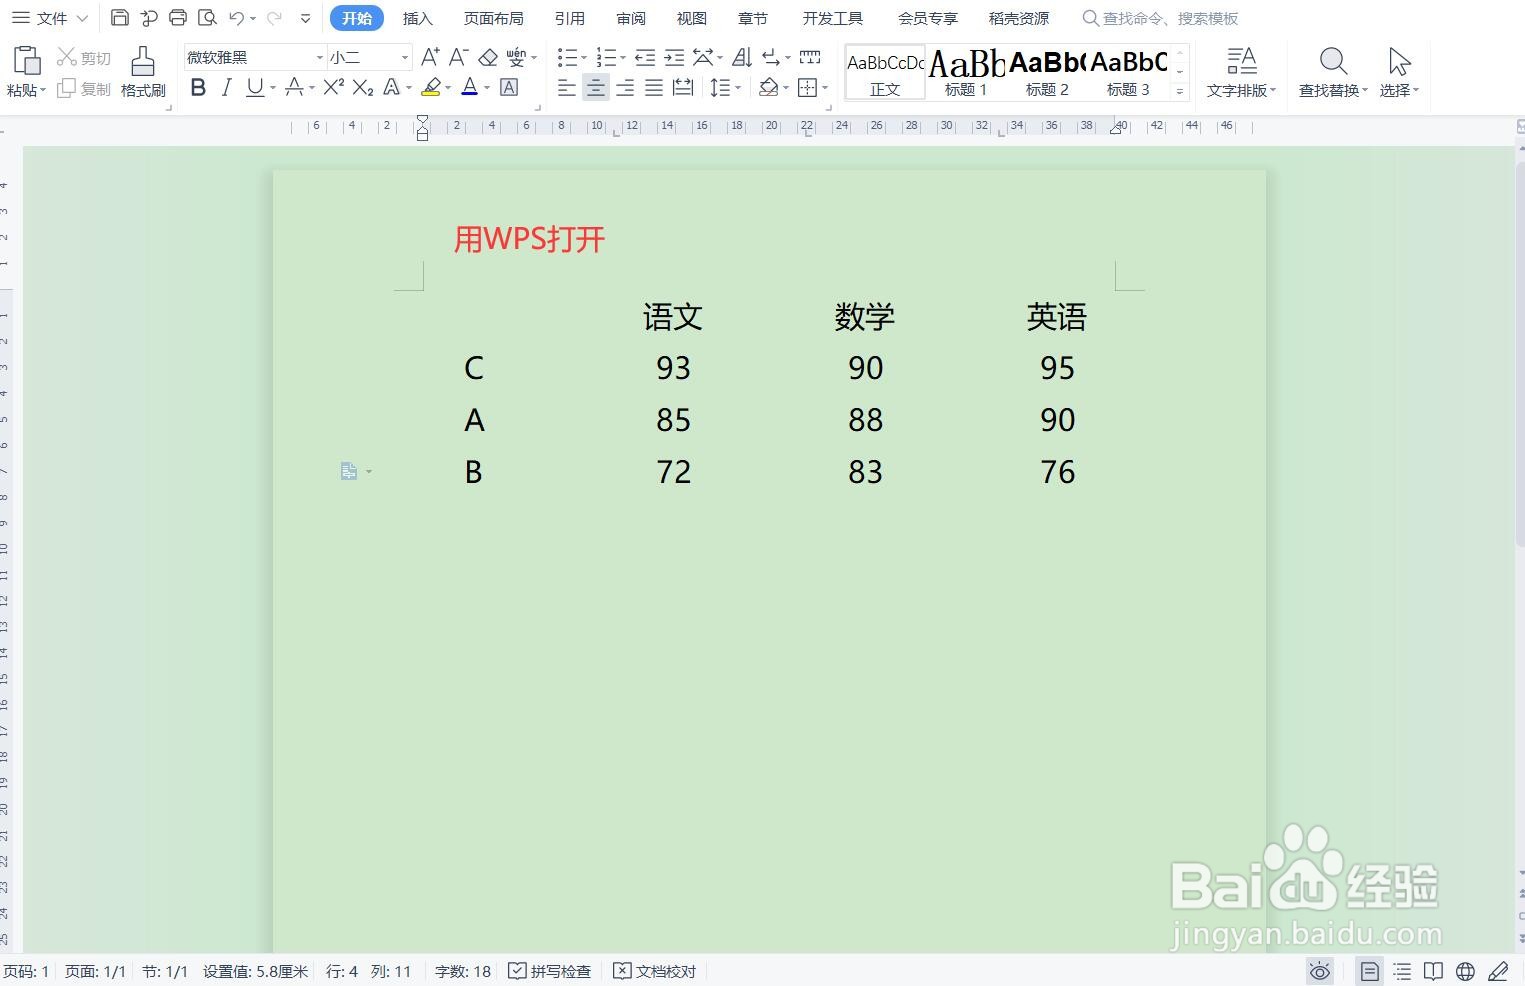Toggle Italic formatting

coord(227,88)
